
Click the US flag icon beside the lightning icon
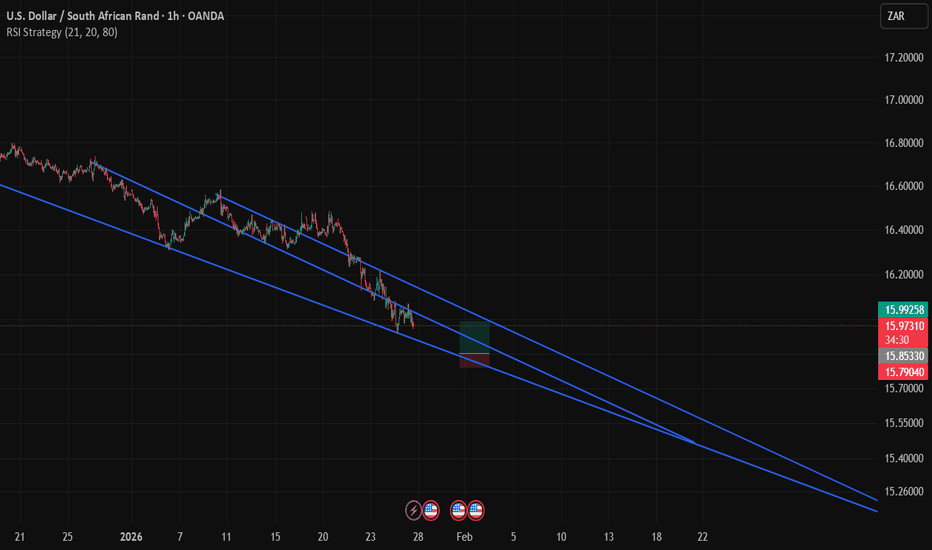[x=431, y=510]
